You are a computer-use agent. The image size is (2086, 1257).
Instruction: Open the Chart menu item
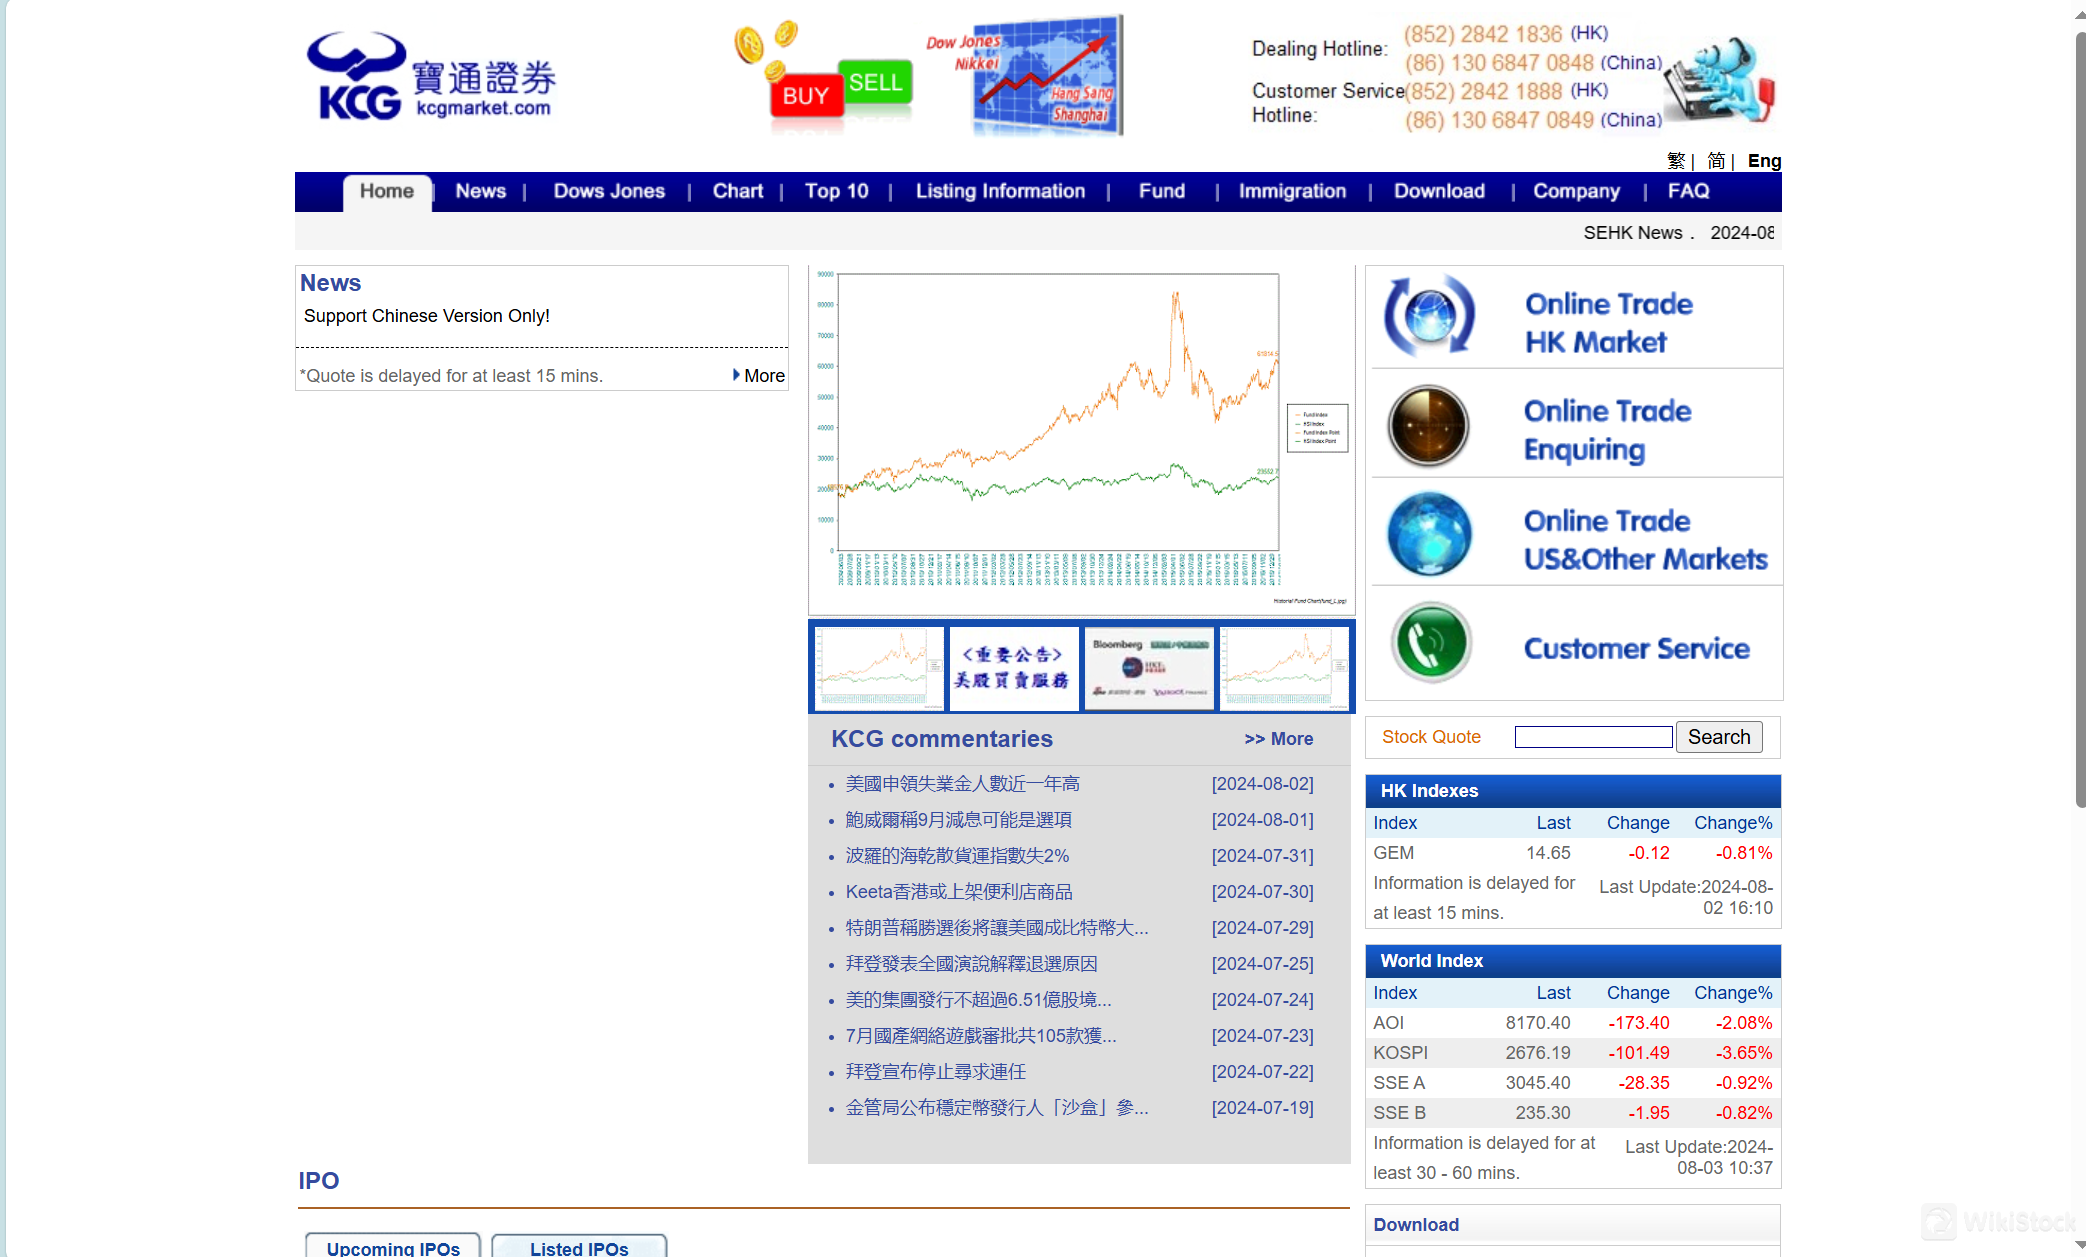point(738,191)
